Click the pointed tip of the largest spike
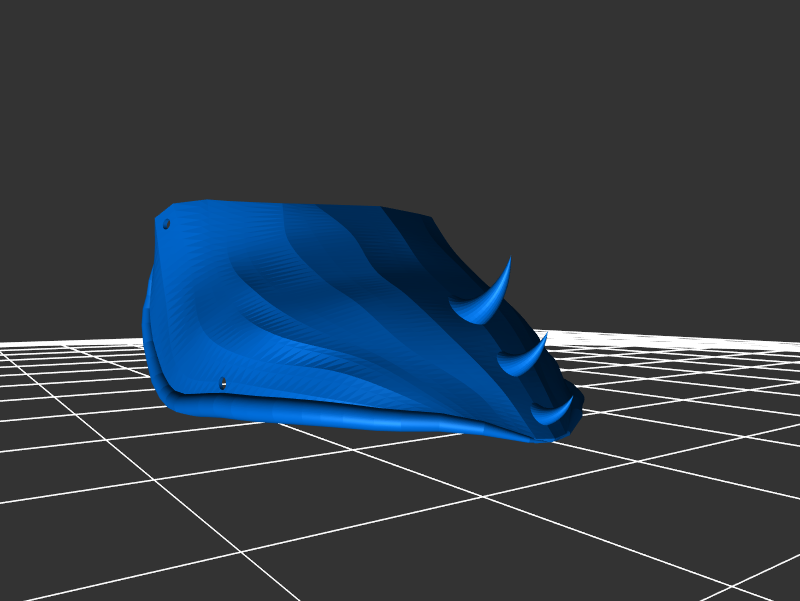 point(509,258)
